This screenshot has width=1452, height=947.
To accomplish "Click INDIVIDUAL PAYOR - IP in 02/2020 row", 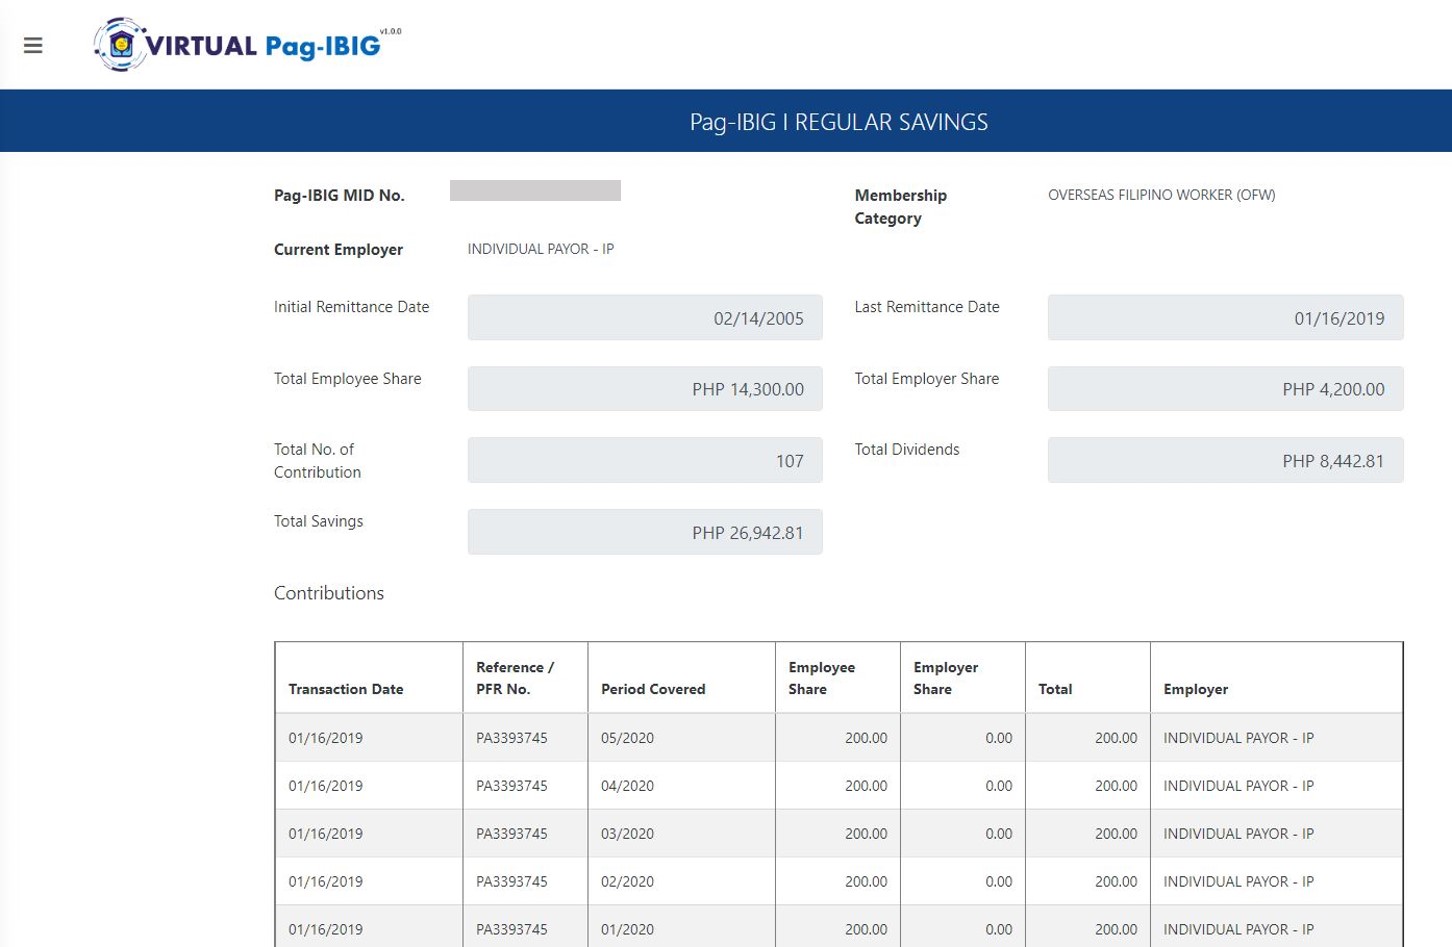I will tap(1238, 882).
